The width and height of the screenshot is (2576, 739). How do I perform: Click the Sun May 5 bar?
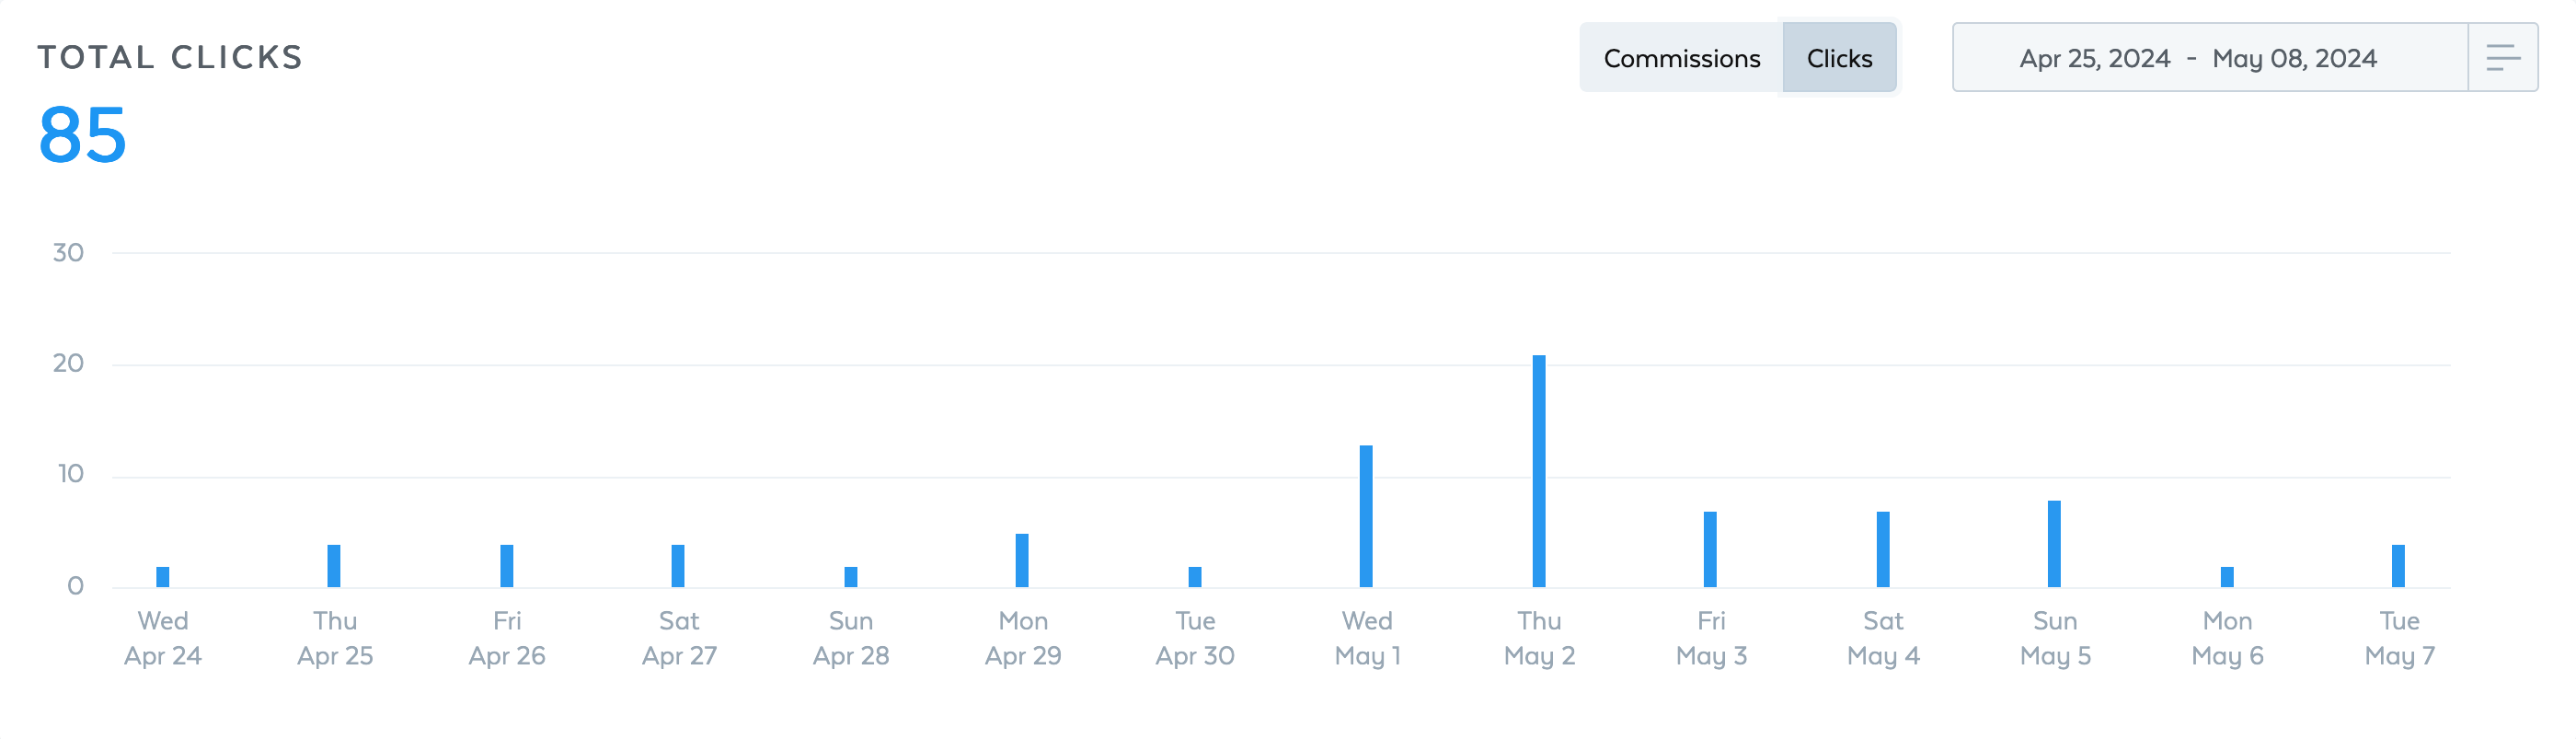pos(2054,544)
